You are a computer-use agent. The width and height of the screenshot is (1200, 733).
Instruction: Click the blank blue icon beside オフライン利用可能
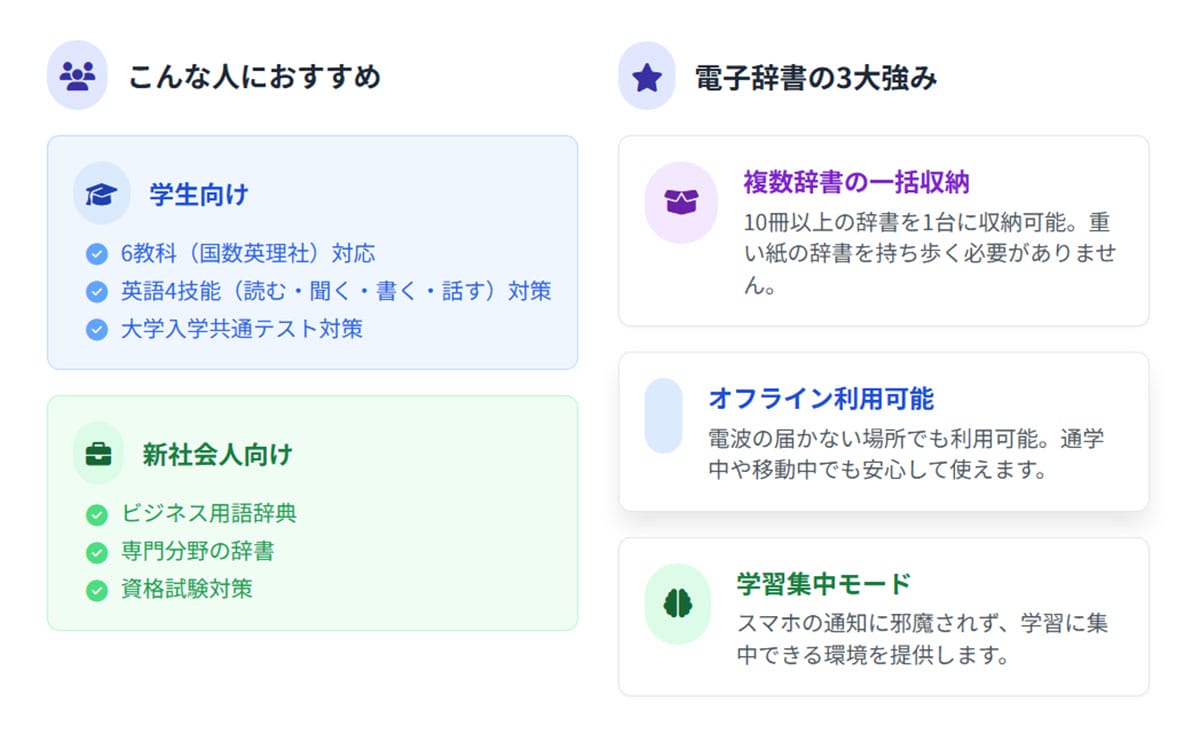coord(663,415)
